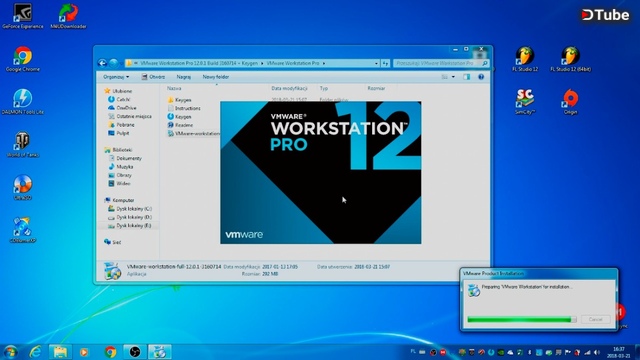The image size is (640, 360).
Task: Open Internet Explorer from the taskbar
Action: [36, 352]
